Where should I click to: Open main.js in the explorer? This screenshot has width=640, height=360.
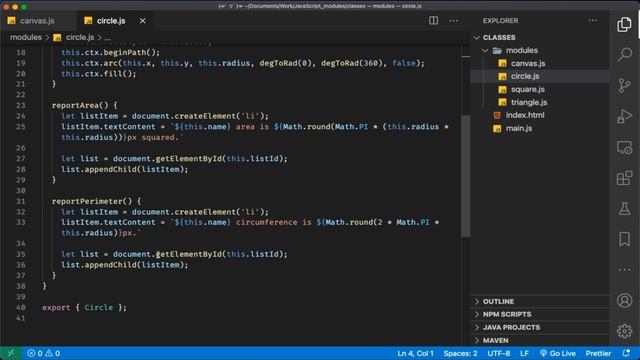[519, 128]
